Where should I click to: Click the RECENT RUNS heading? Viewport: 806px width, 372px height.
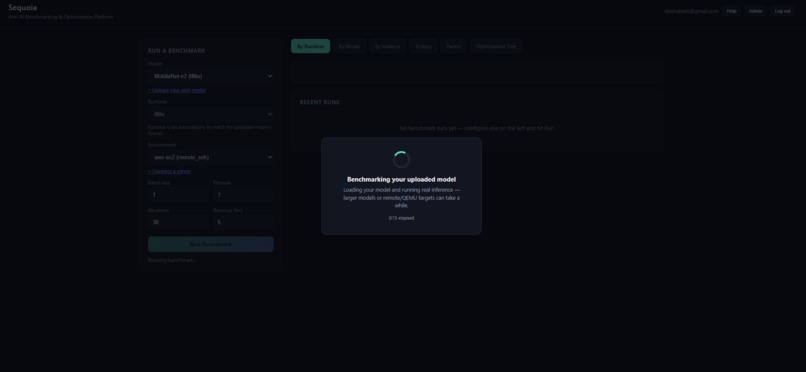320,102
